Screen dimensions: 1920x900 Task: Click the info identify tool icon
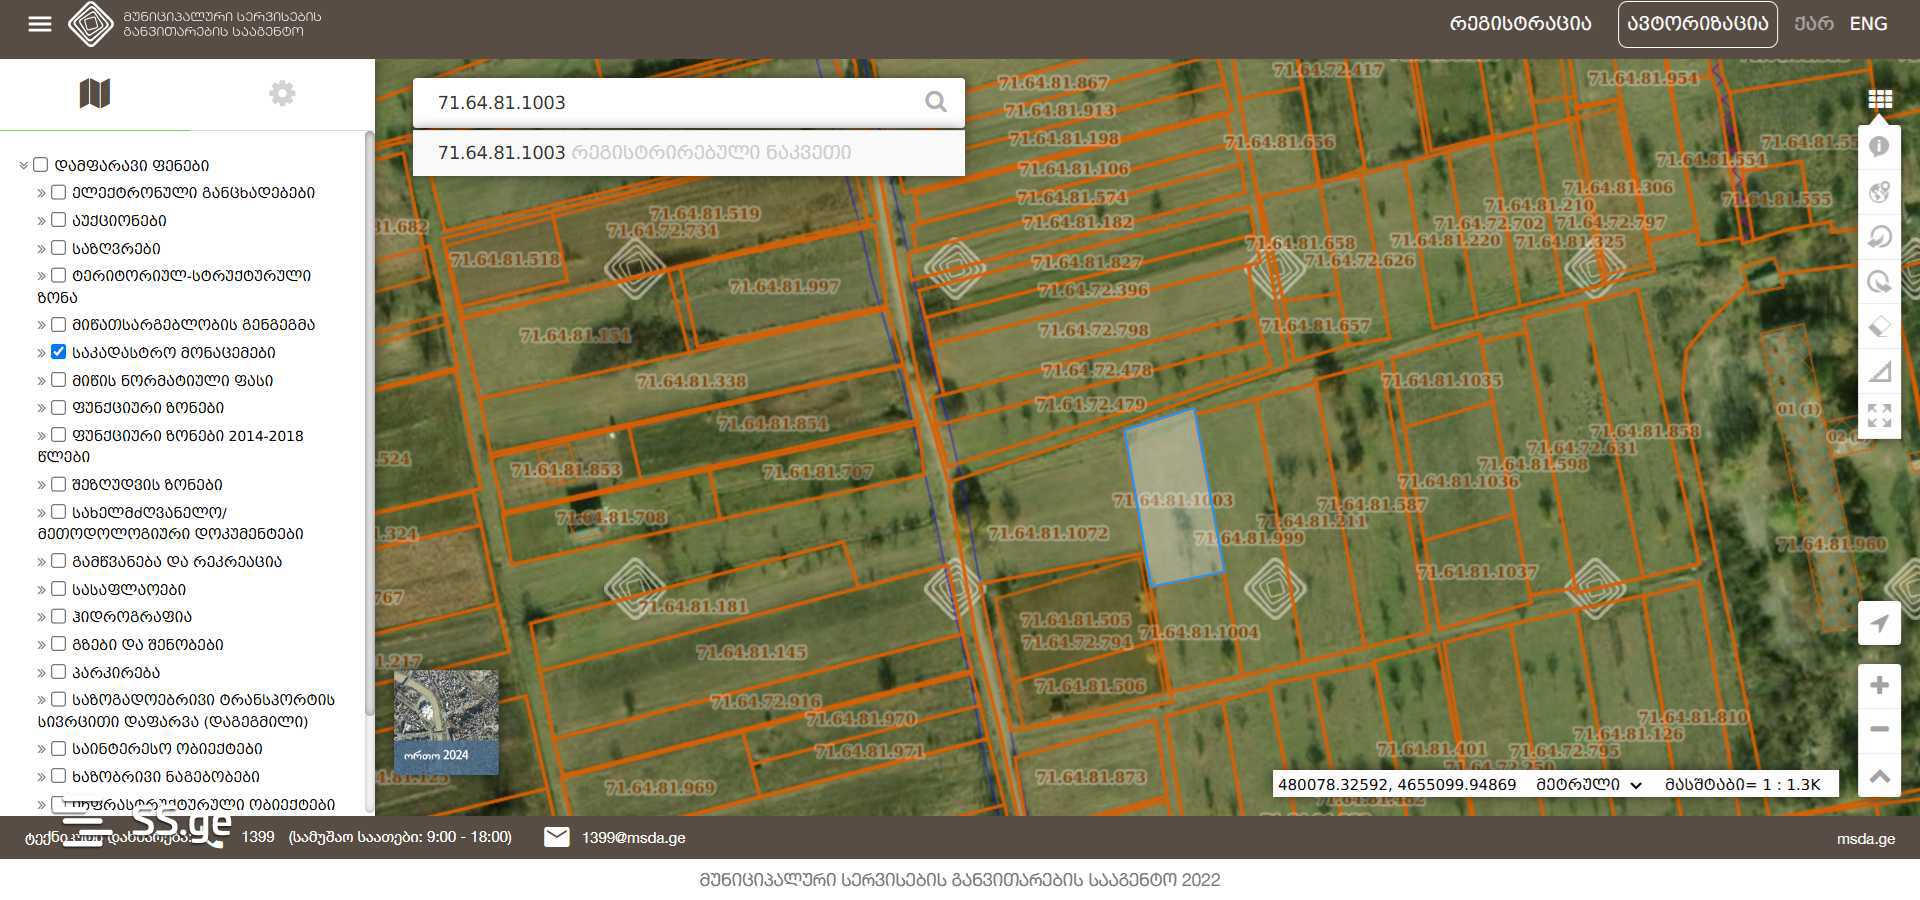(x=1879, y=147)
